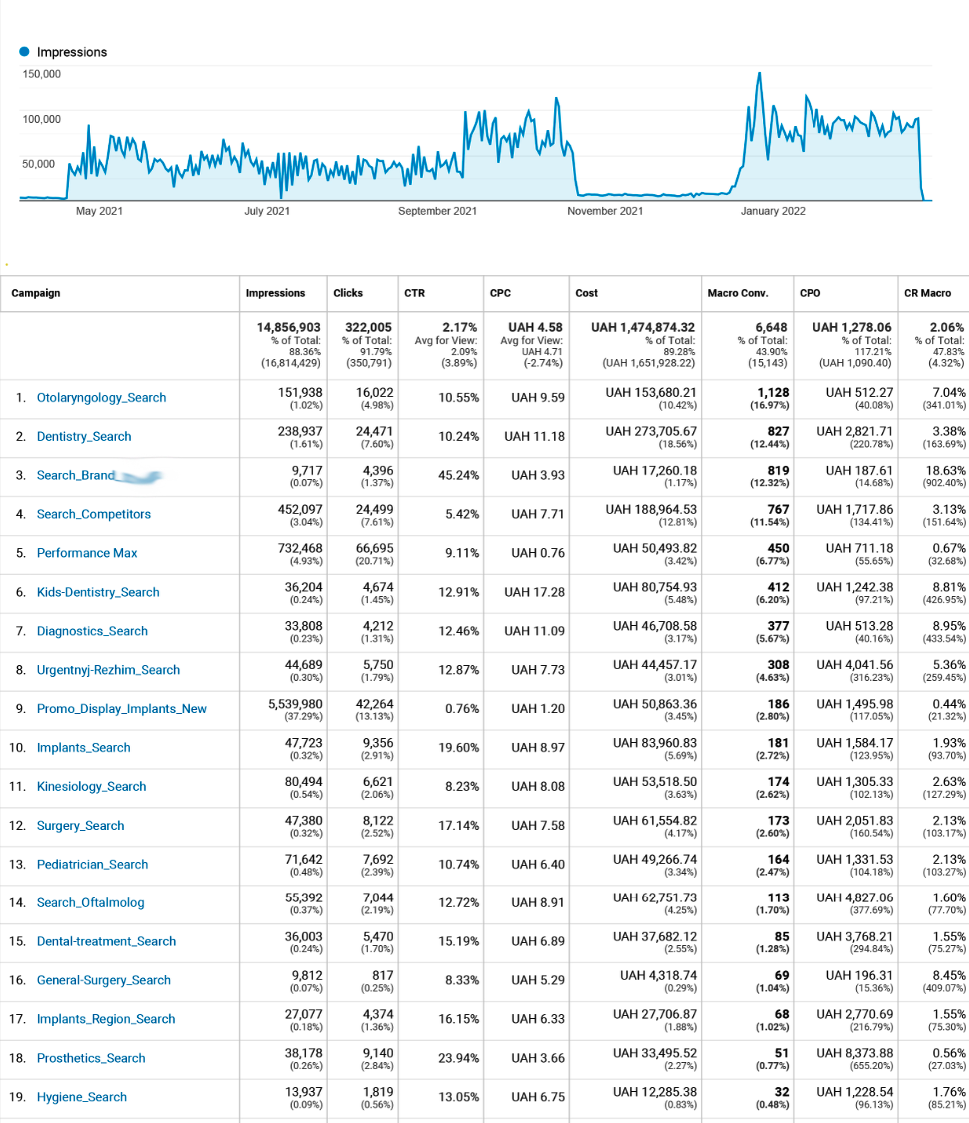Click the Prosthetics_Search campaign link
The image size is (969, 1123).
(91, 1058)
